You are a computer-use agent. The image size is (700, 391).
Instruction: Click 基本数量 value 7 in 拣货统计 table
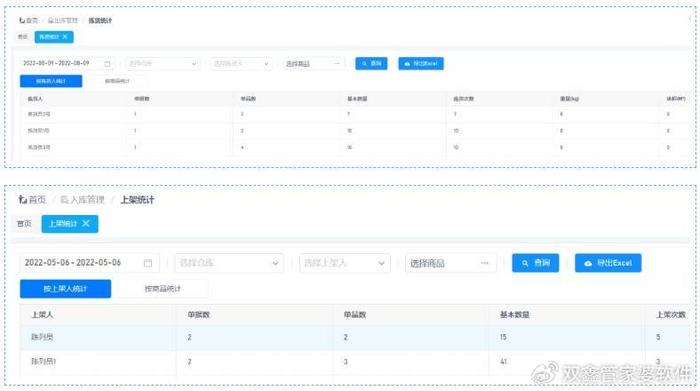pyautogui.click(x=349, y=114)
